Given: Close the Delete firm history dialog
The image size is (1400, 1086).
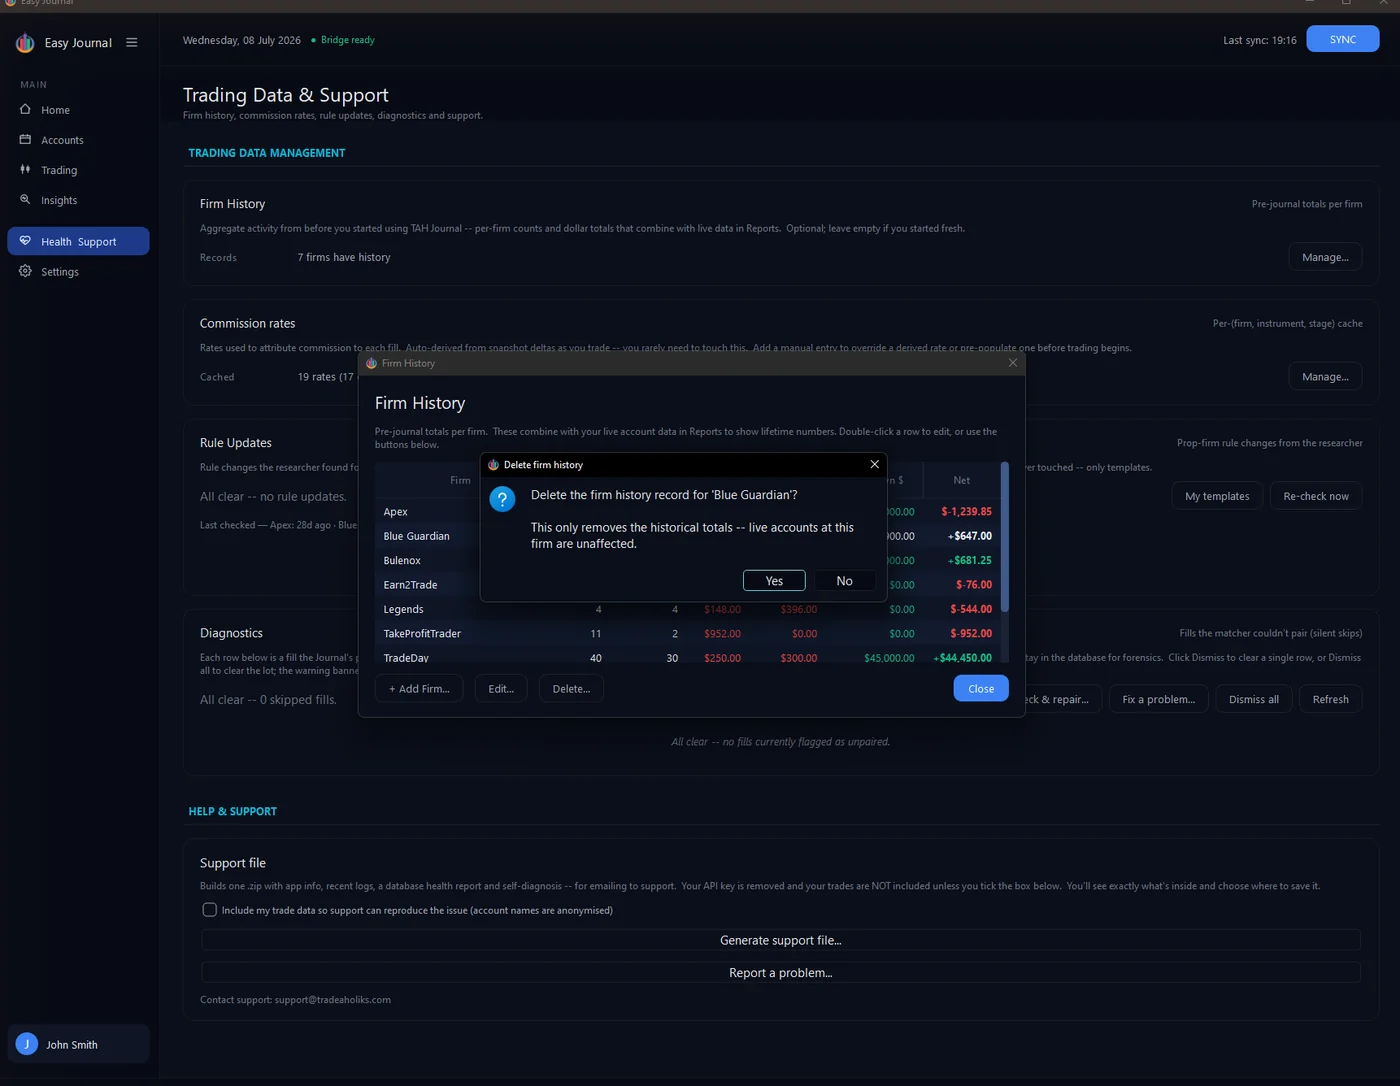Looking at the screenshot, I should pyautogui.click(x=874, y=464).
